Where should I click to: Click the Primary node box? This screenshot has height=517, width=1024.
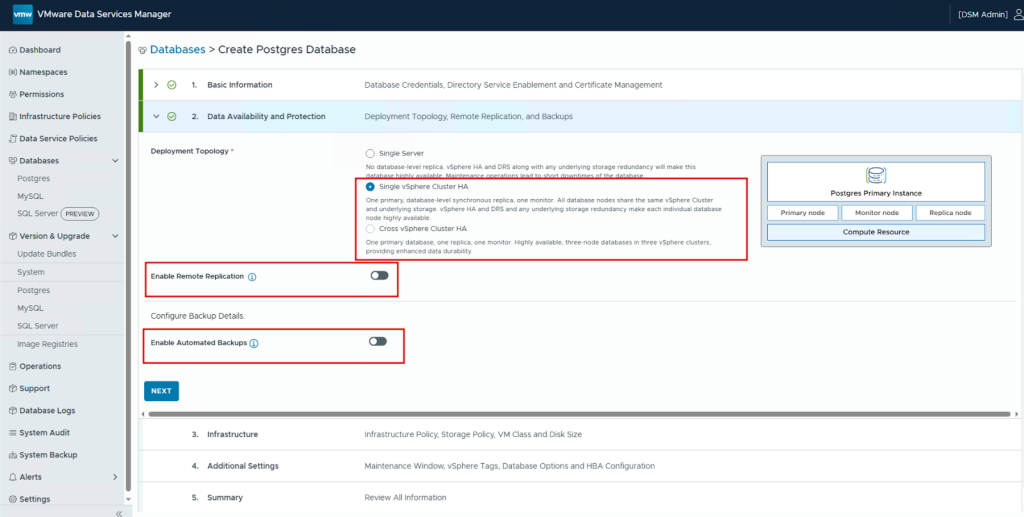(803, 213)
